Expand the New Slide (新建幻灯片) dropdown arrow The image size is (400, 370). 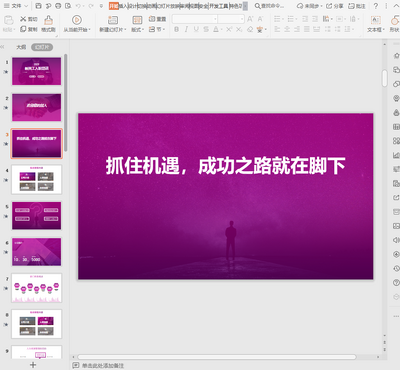pos(125,30)
